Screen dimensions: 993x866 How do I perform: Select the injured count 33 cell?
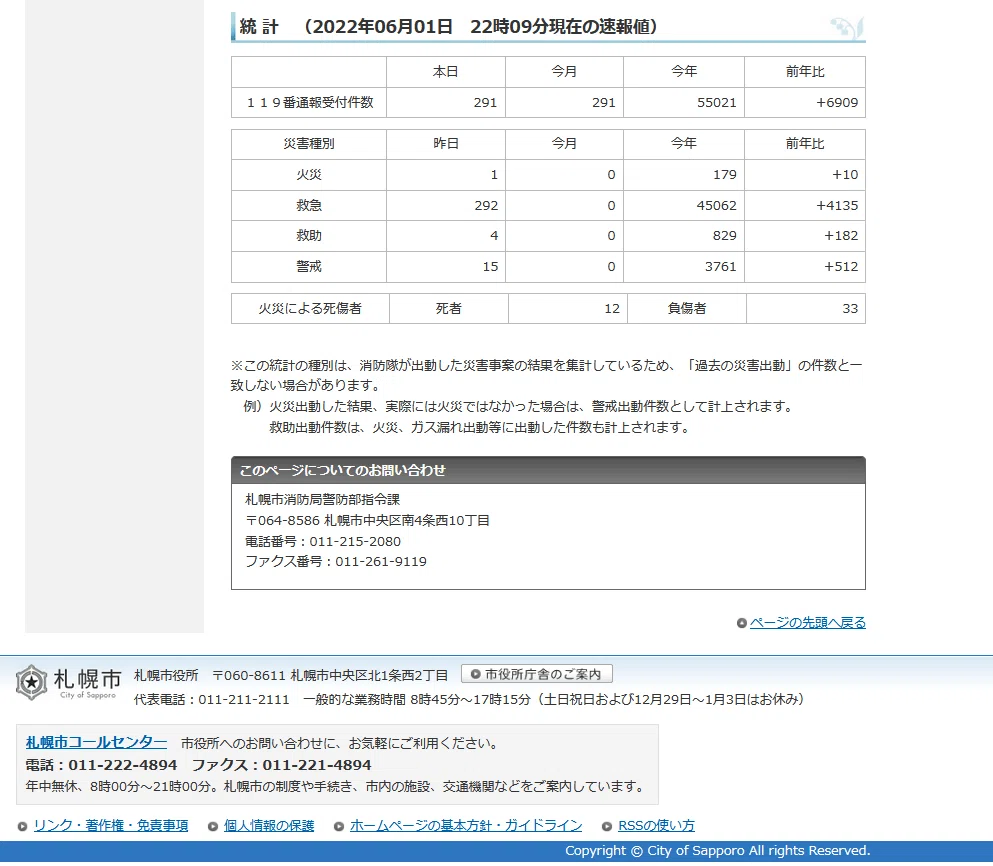click(x=806, y=309)
